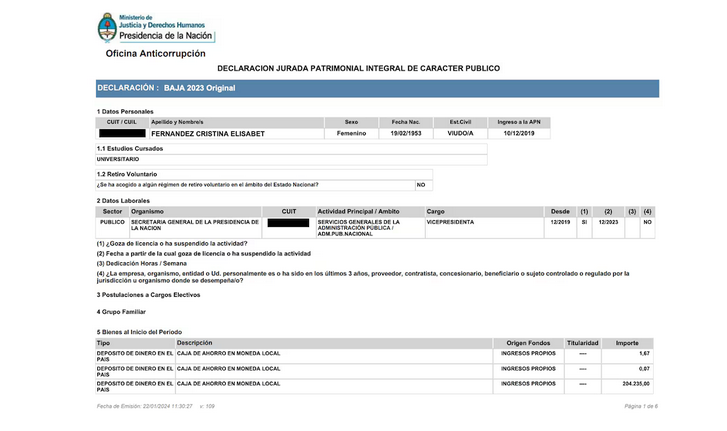Click the Presidencia de la Nación header text
This screenshot has height=431, width=727.
[x=167, y=35]
